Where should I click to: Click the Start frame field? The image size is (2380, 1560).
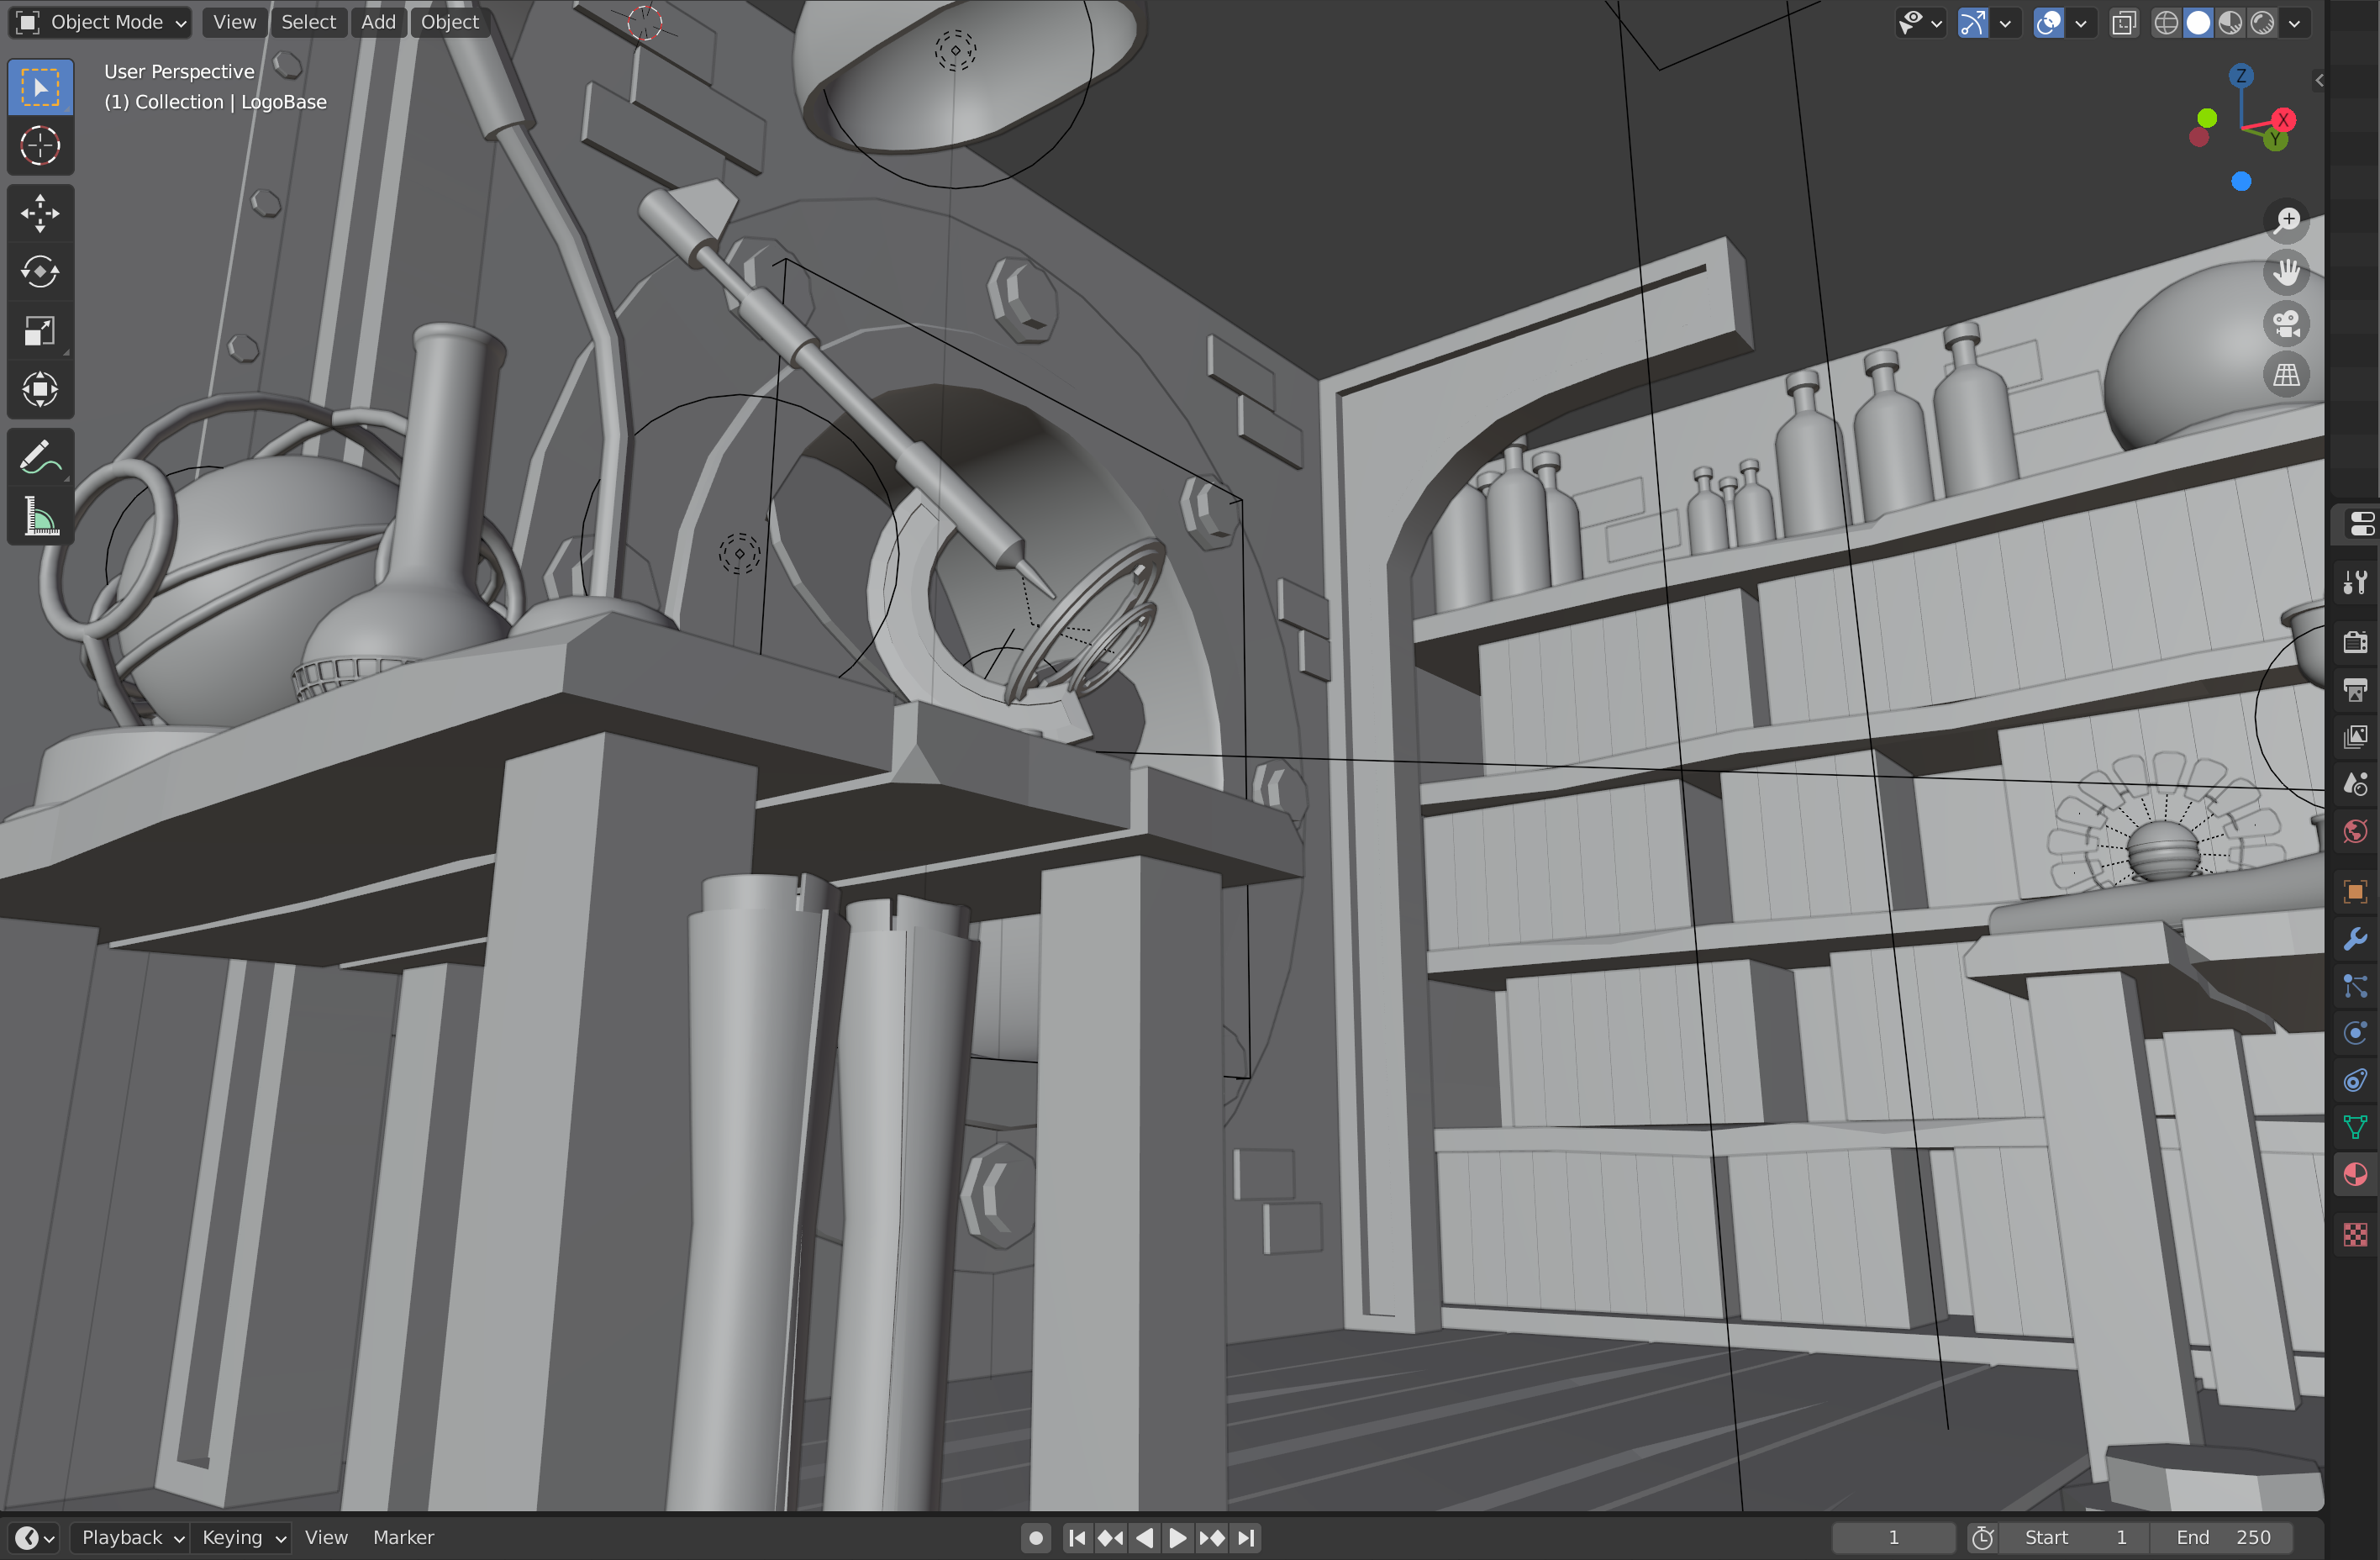2074,1538
